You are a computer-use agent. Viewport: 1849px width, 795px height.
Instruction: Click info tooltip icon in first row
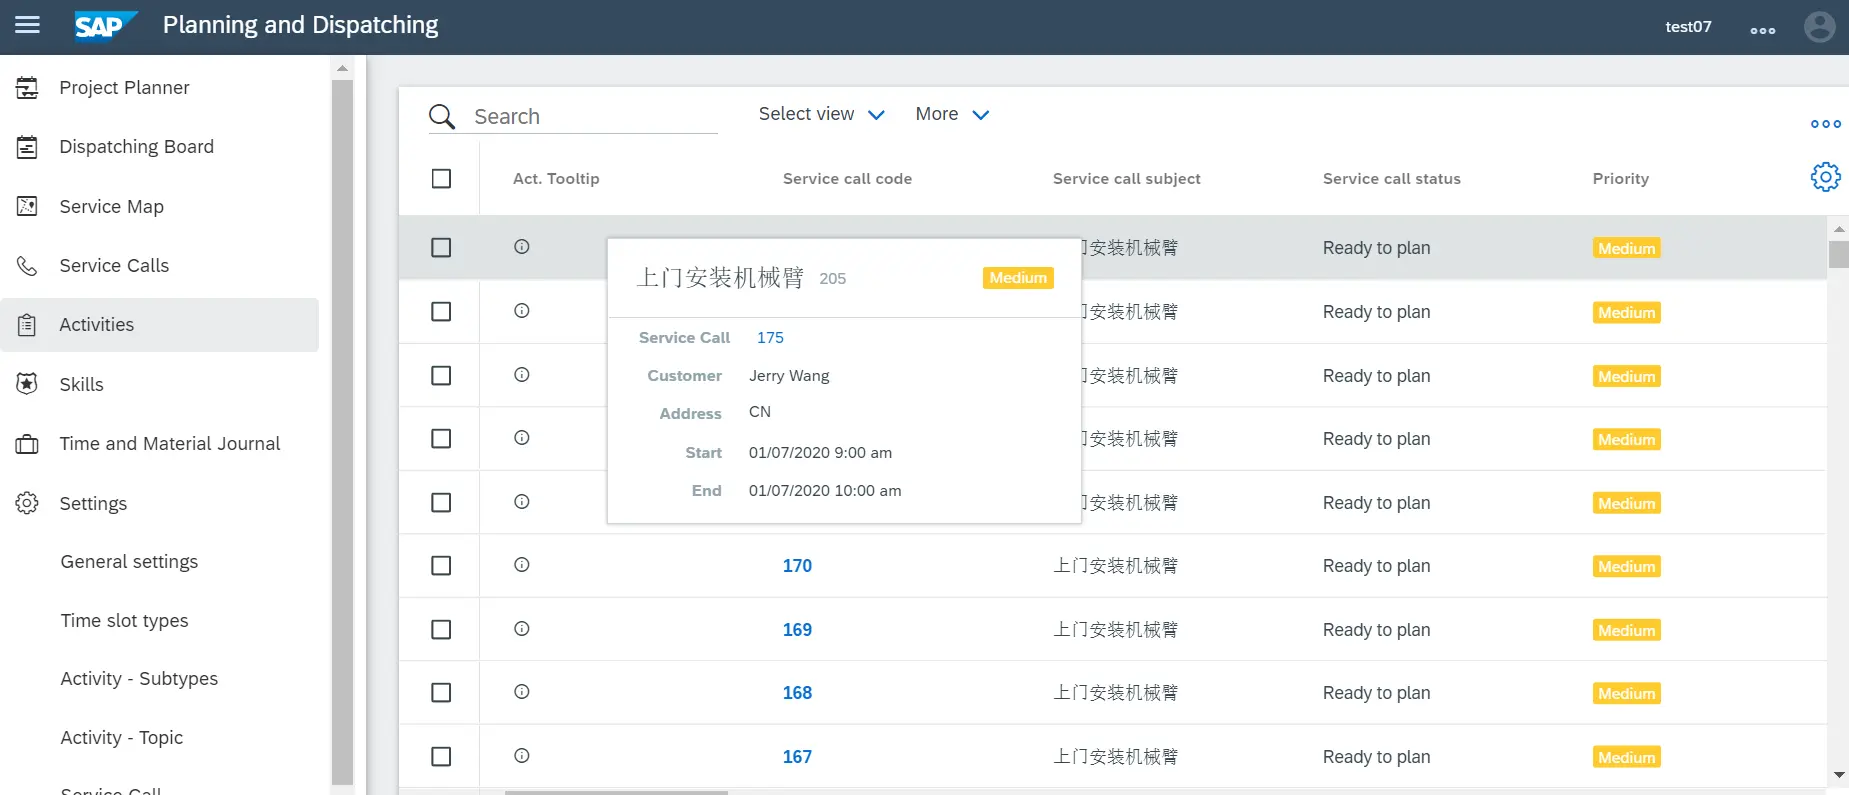pyautogui.click(x=522, y=247)
